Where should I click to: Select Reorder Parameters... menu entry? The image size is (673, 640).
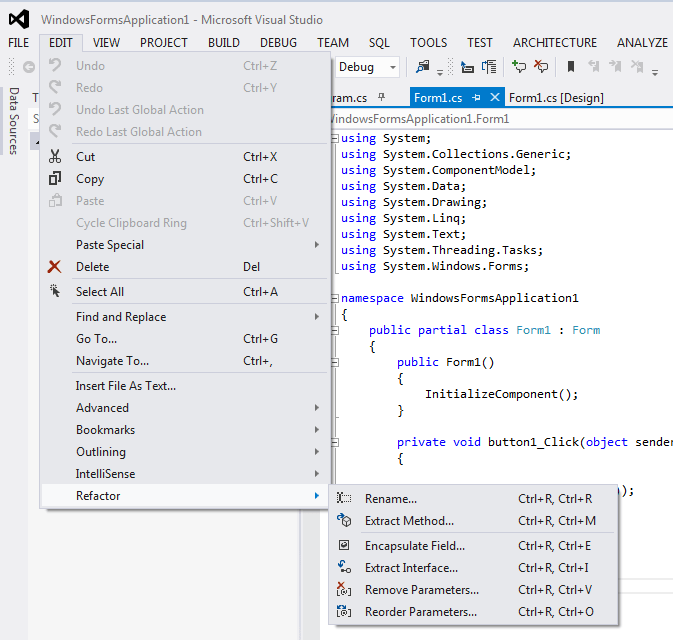(x=473, y=611)
